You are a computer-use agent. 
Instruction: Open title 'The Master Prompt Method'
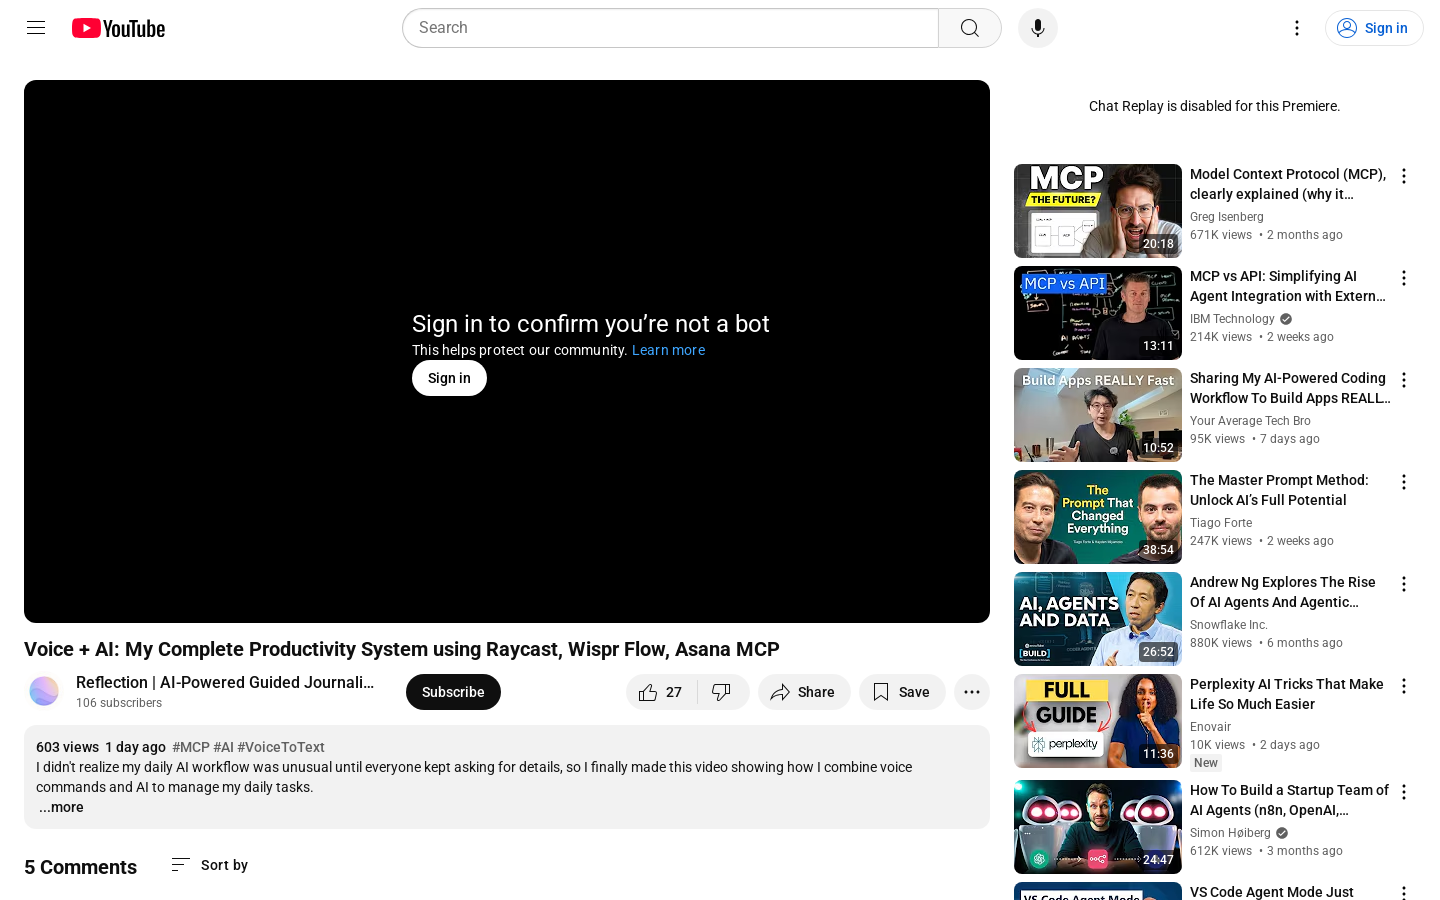click(1279, 490)
